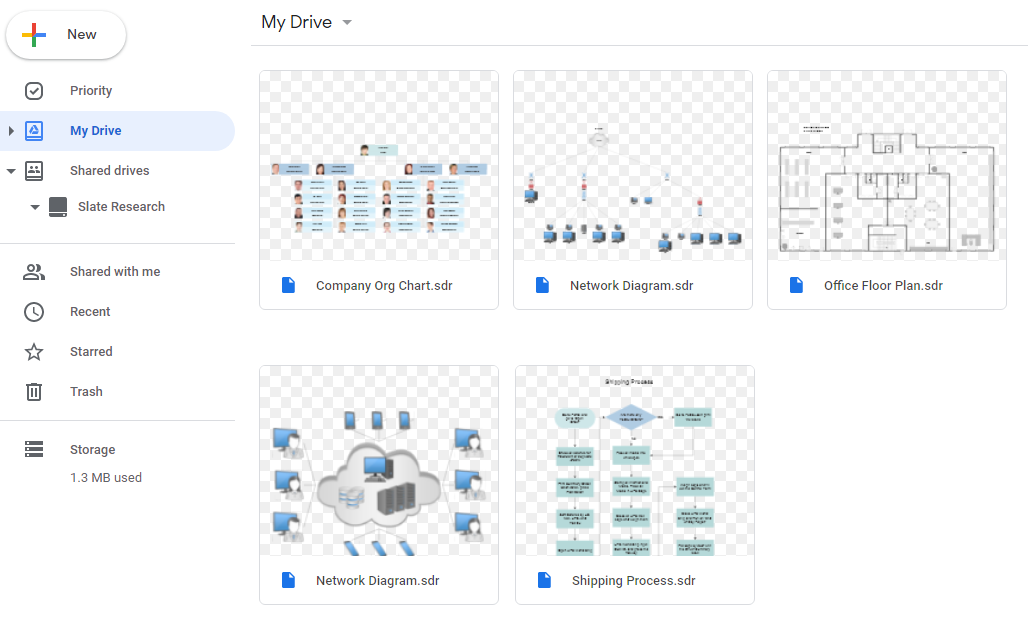Open the Shipping Process thumbnail preview
1028x638 pixels.
click(634, 460)
